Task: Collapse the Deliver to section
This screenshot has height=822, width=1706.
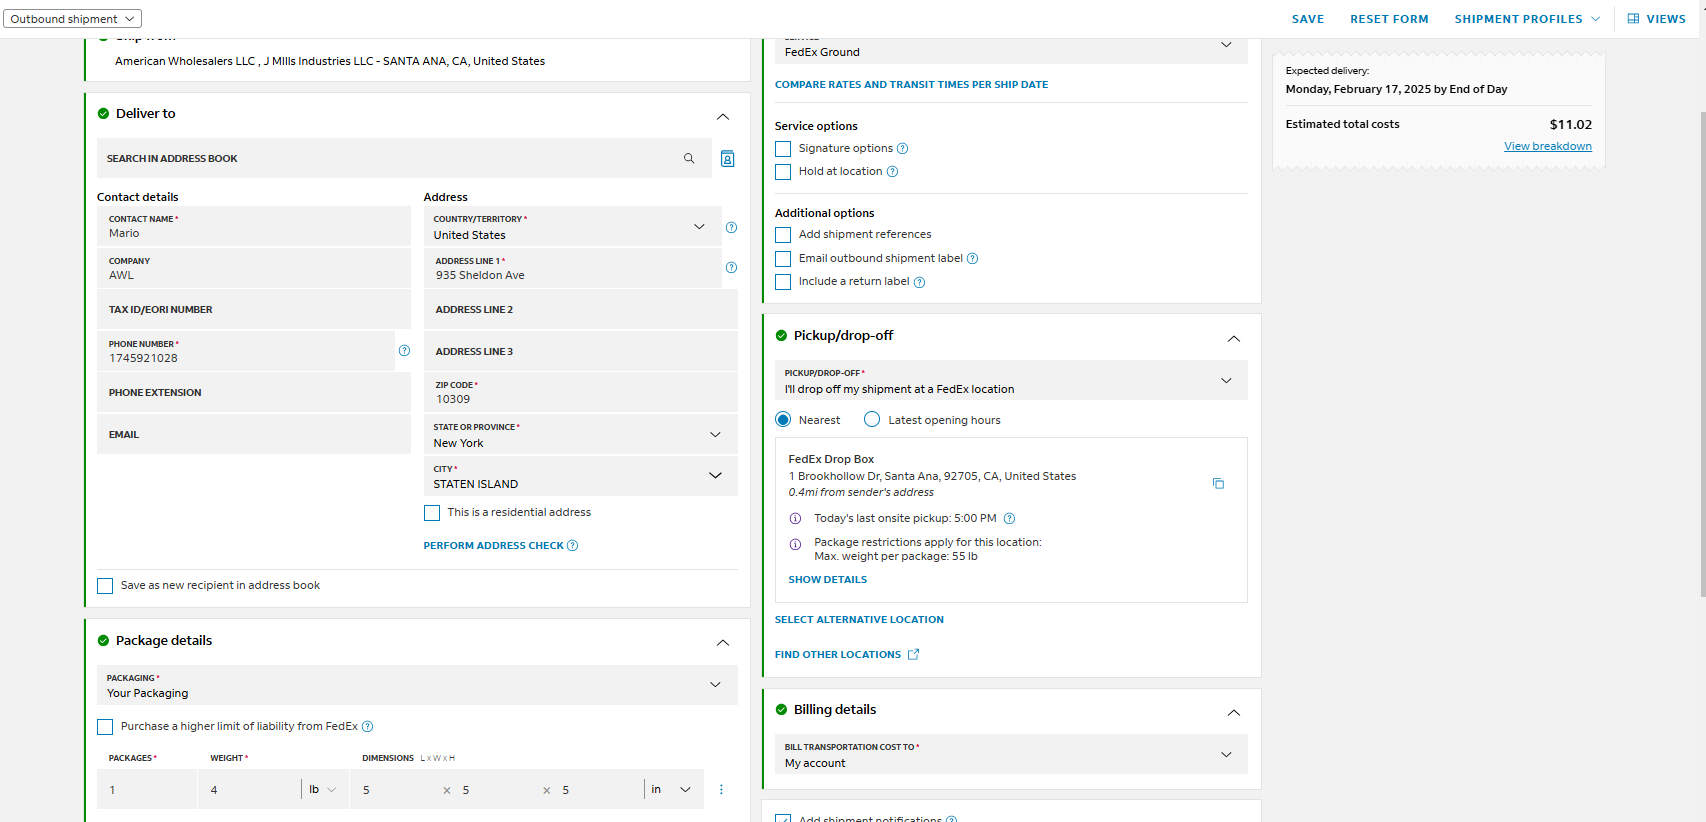Action: [x=723, y=117]
